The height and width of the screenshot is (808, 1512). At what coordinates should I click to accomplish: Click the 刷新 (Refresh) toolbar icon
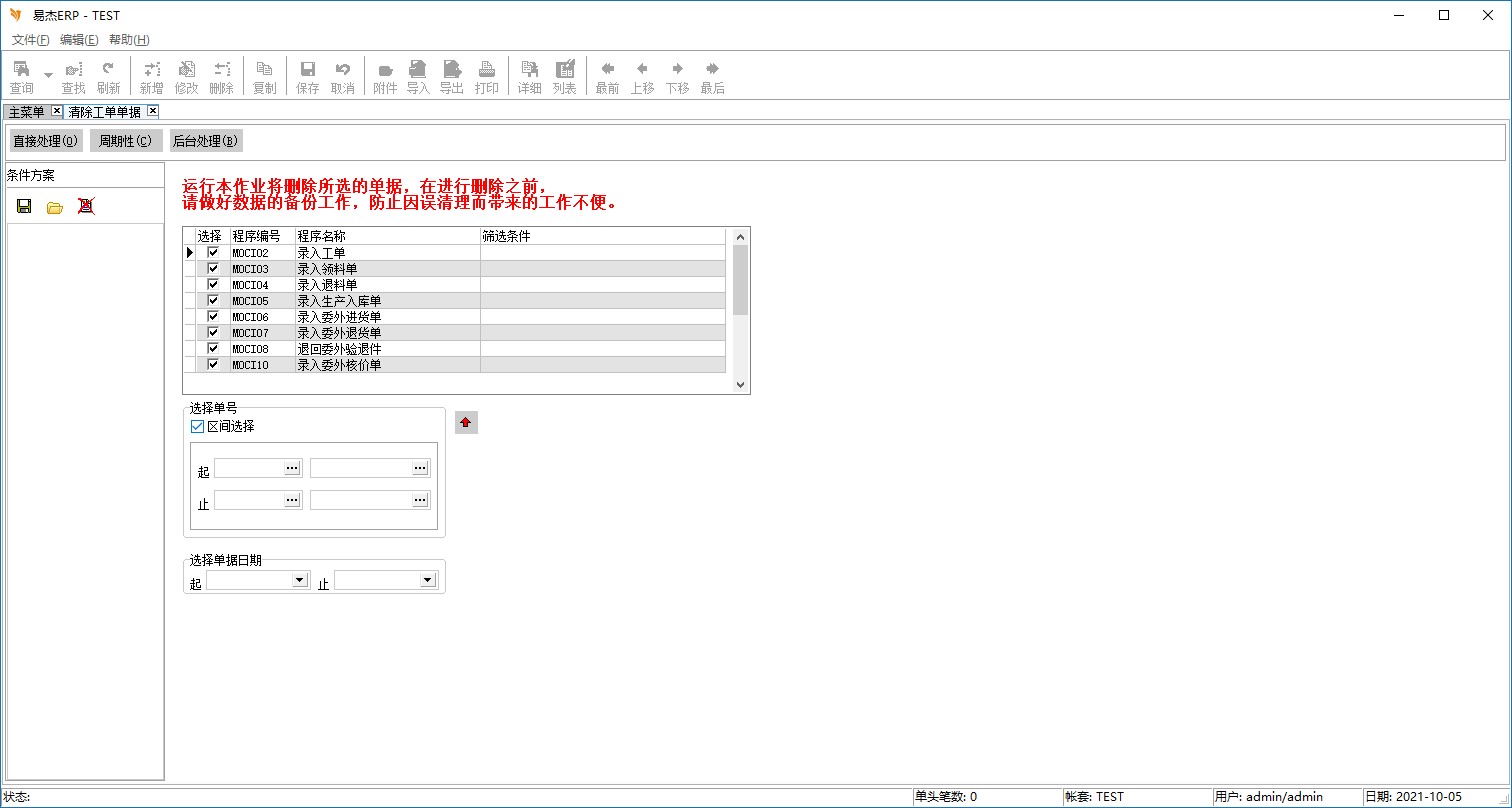[x=108, y=76]
